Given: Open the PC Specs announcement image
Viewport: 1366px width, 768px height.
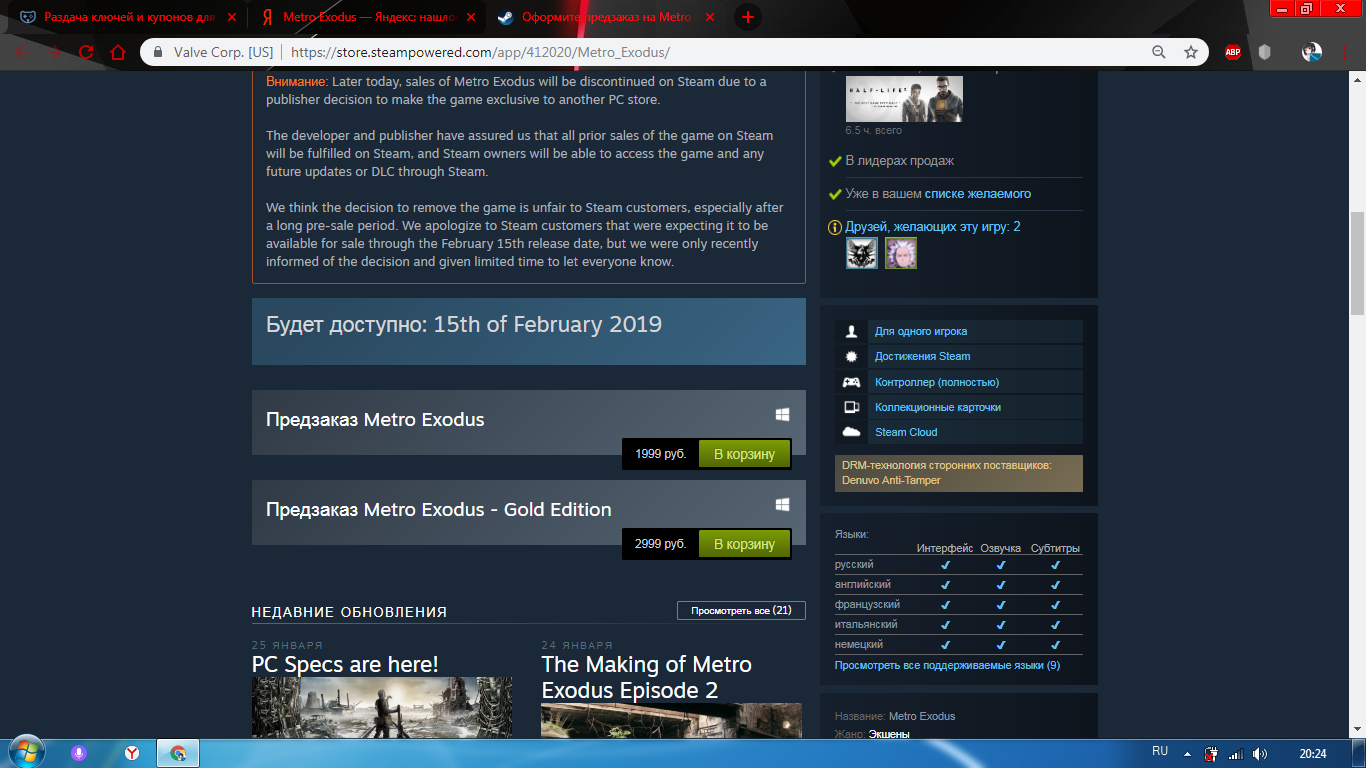Looking at the screenshot, I should (382, 708).
